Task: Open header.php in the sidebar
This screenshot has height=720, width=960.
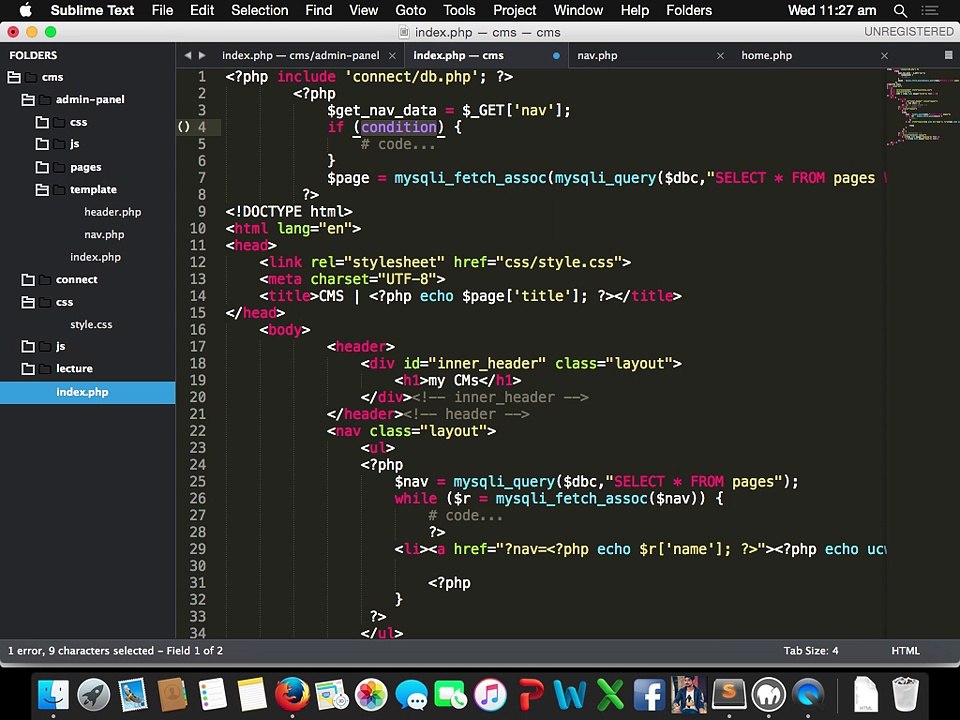Action: tap(113, 212)
